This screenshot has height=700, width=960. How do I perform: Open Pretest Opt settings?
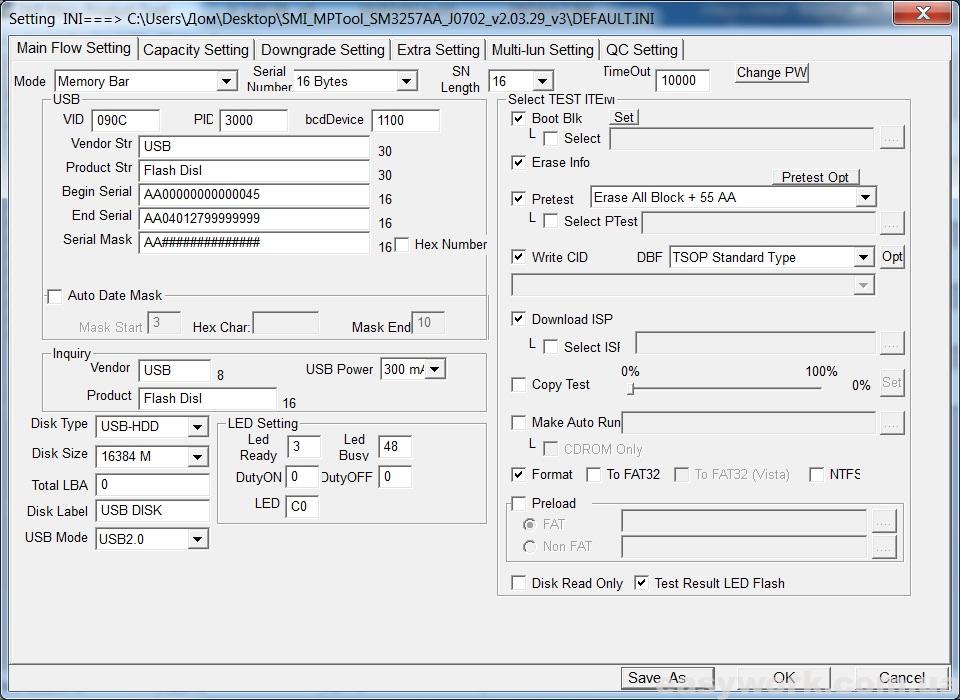[815, 176]
